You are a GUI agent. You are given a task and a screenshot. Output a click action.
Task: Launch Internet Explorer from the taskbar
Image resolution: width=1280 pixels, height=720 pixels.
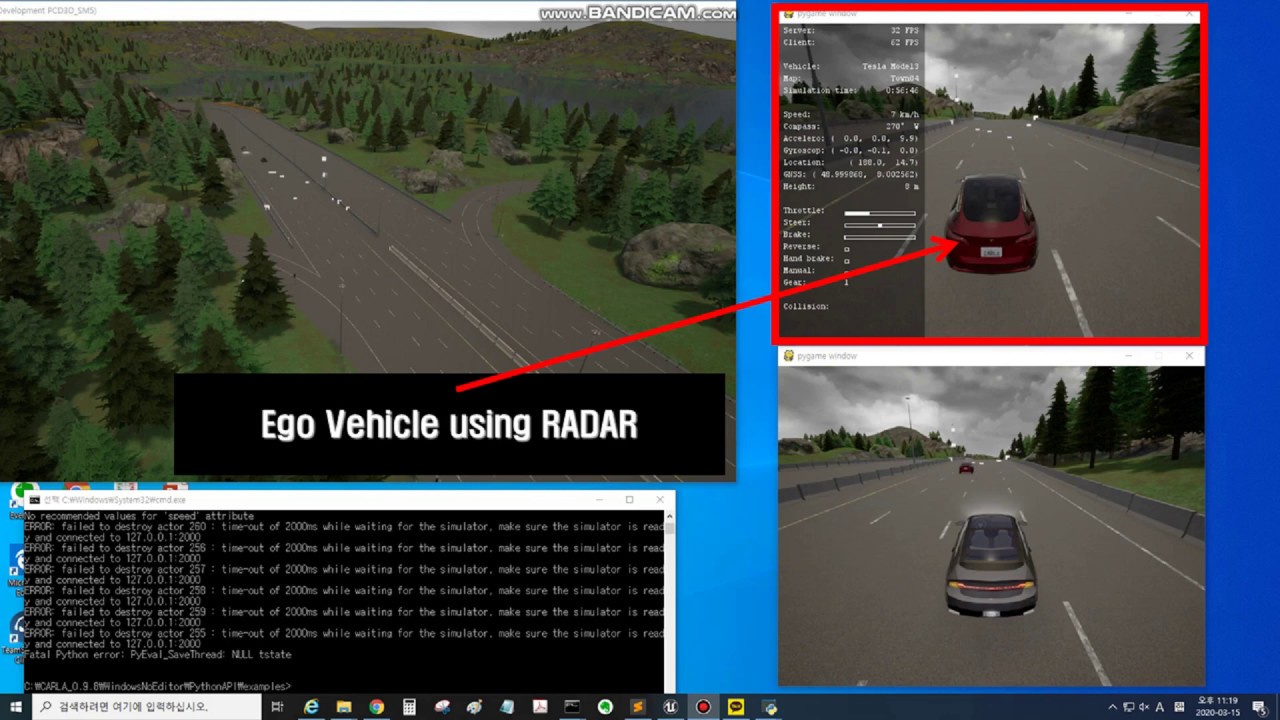point(311,707)
